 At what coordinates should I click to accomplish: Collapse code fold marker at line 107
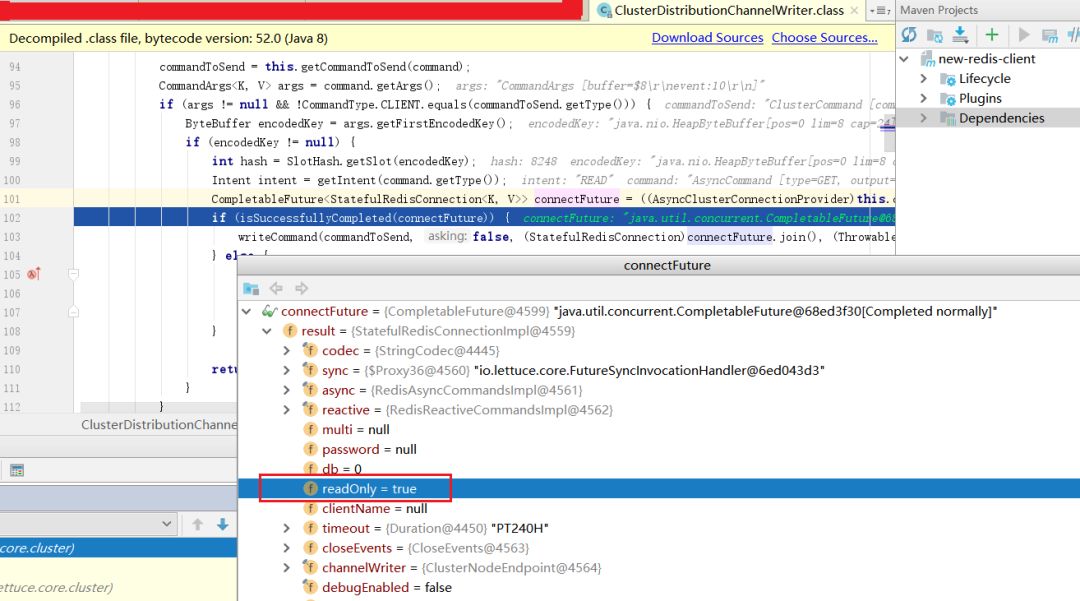[x=74, y=312]
